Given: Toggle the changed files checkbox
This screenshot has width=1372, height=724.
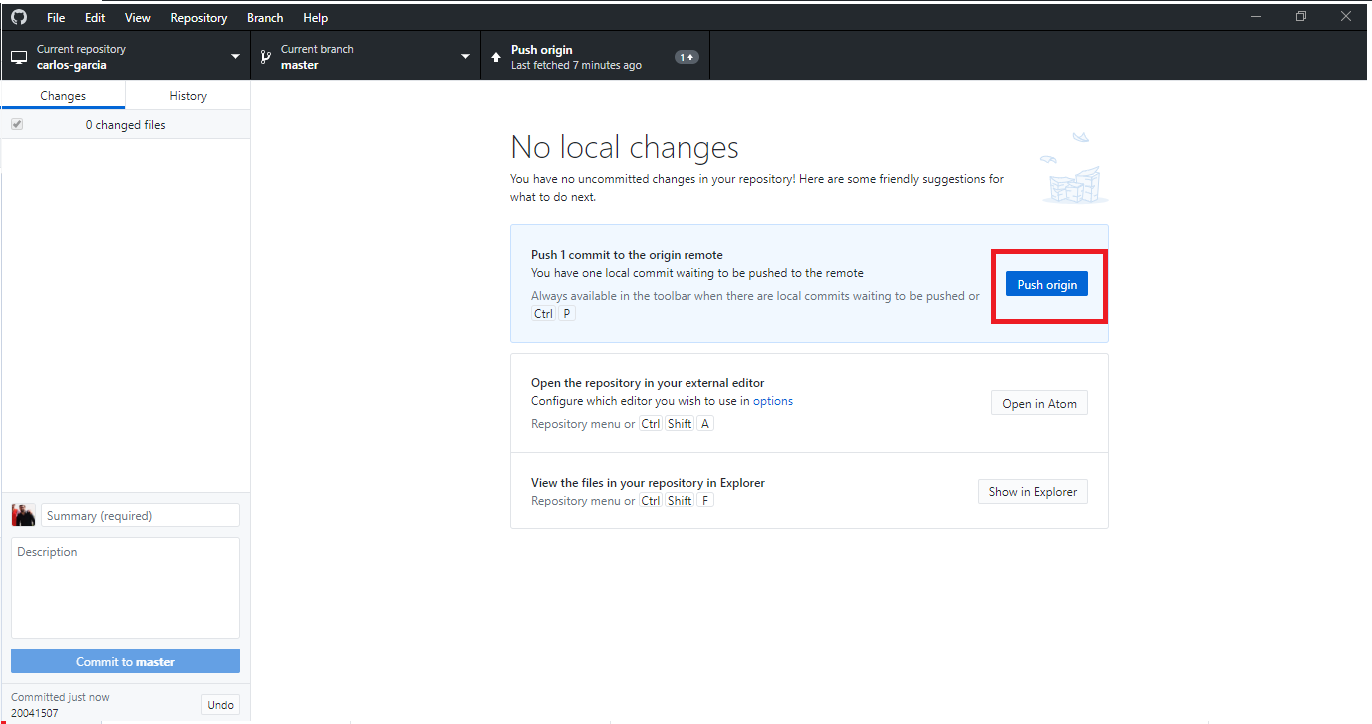Looking at the screenshot, I should 17,125.
